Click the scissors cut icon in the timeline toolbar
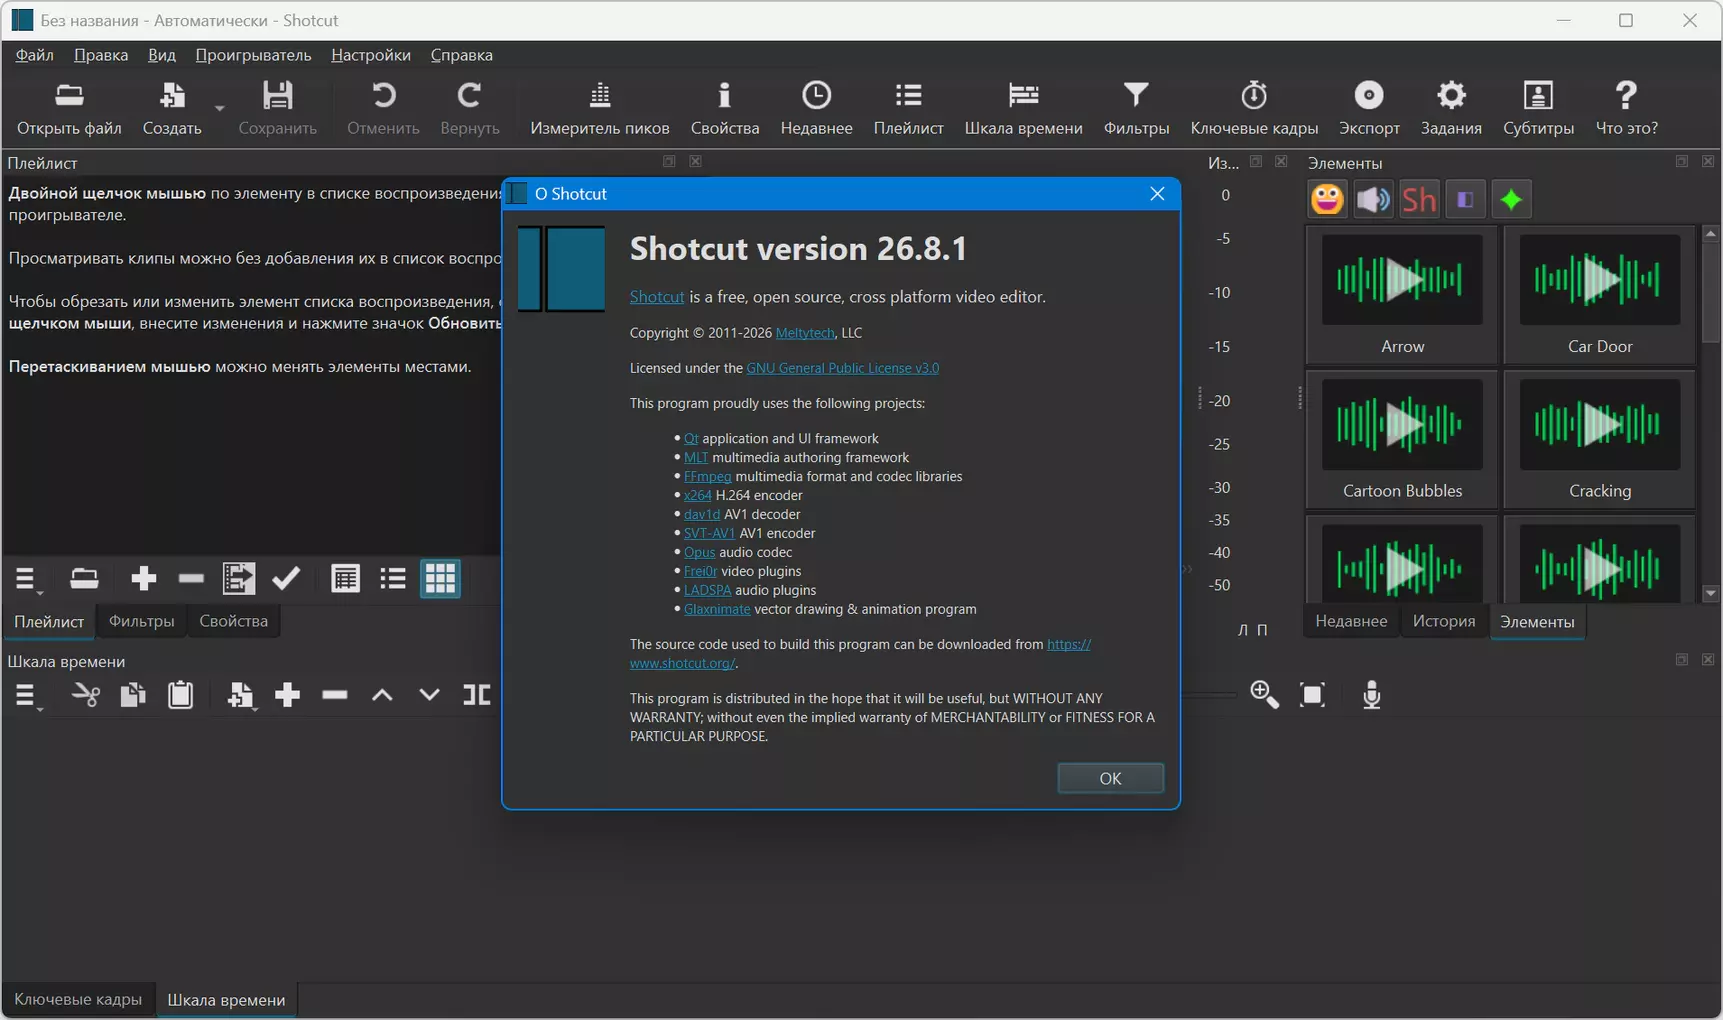 coord(86,695)
